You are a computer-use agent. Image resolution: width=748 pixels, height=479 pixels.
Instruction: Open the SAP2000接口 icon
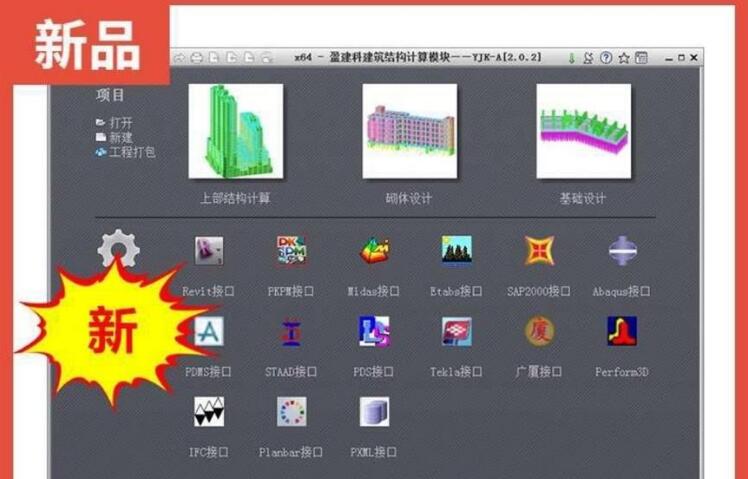pos(539,251)
